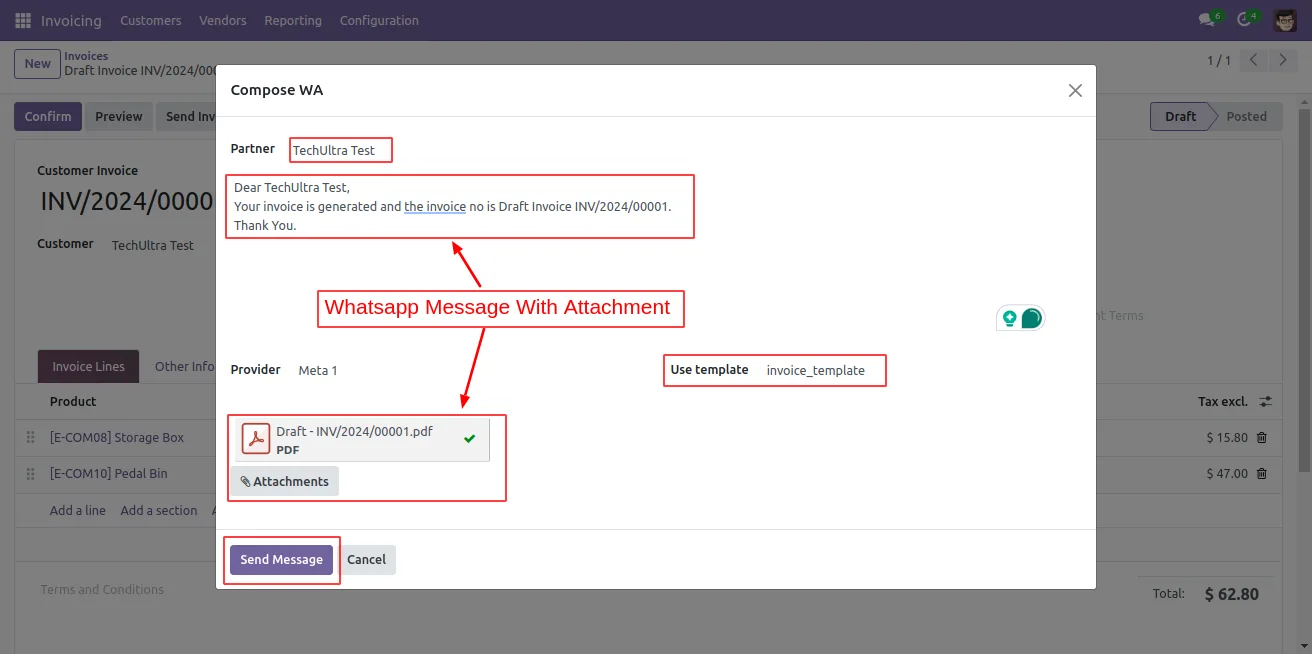Grab drag handle of Pedal Bin row

30,473
